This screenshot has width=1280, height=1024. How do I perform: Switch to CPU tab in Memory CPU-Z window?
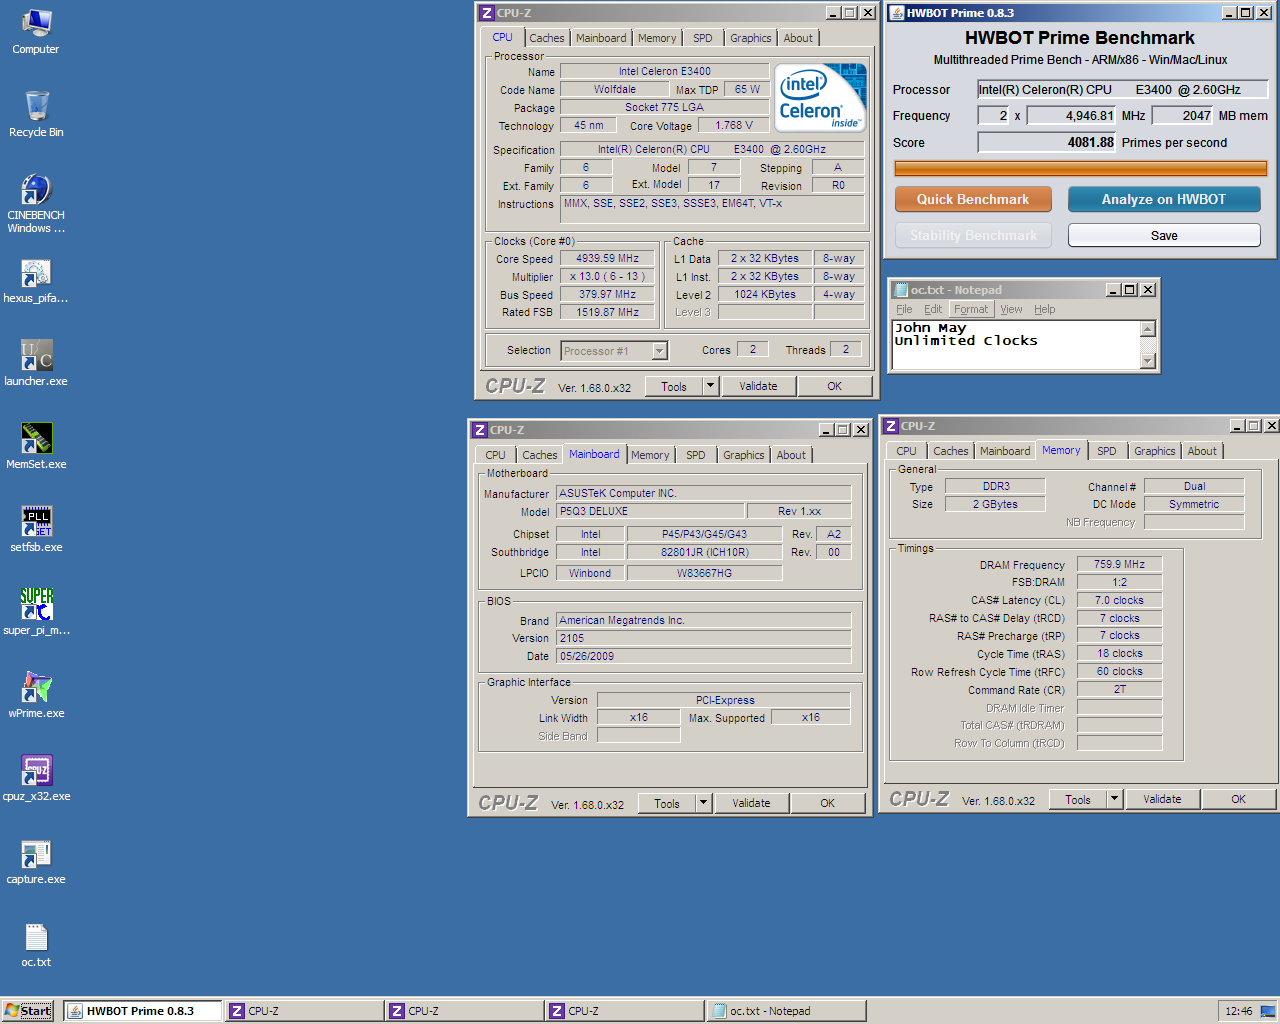pos(906,451)
